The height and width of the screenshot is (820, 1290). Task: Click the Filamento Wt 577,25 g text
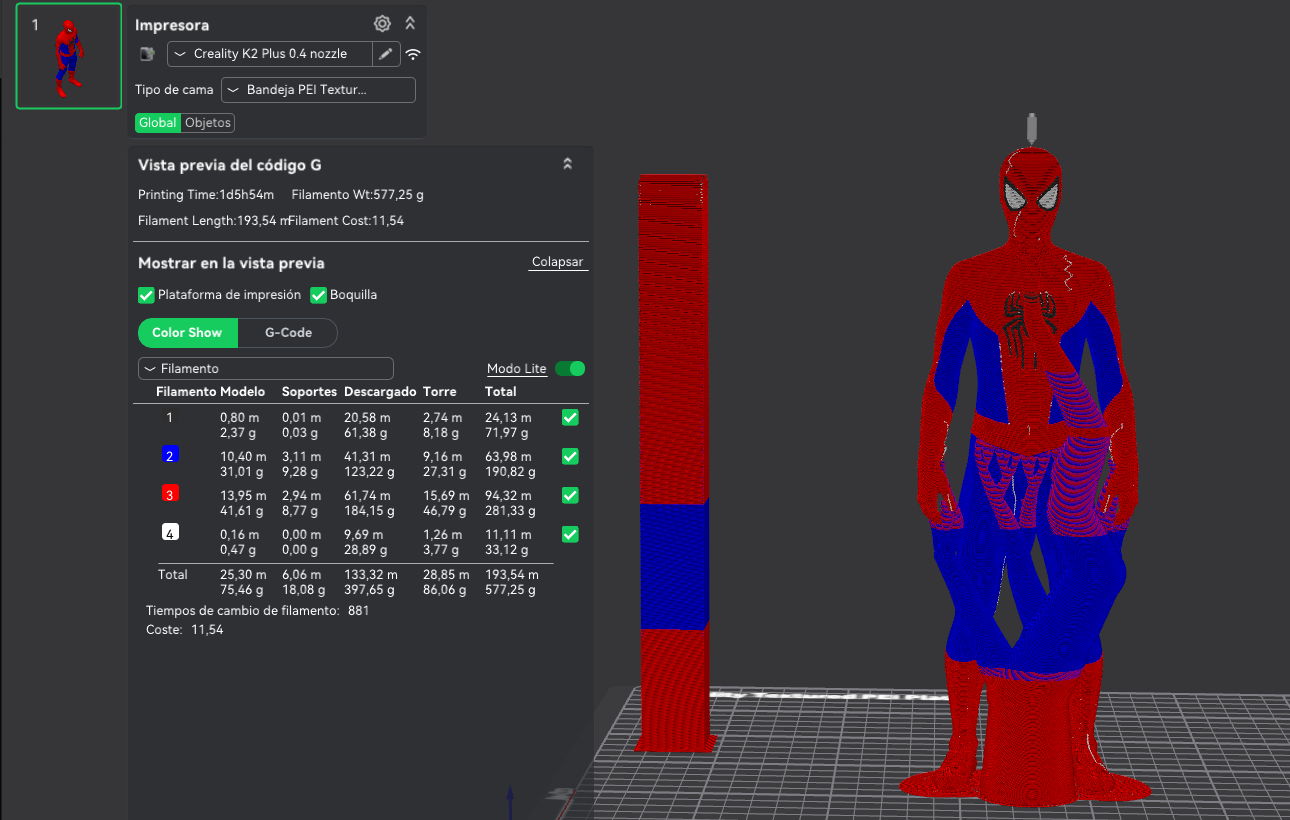(357, 195)
